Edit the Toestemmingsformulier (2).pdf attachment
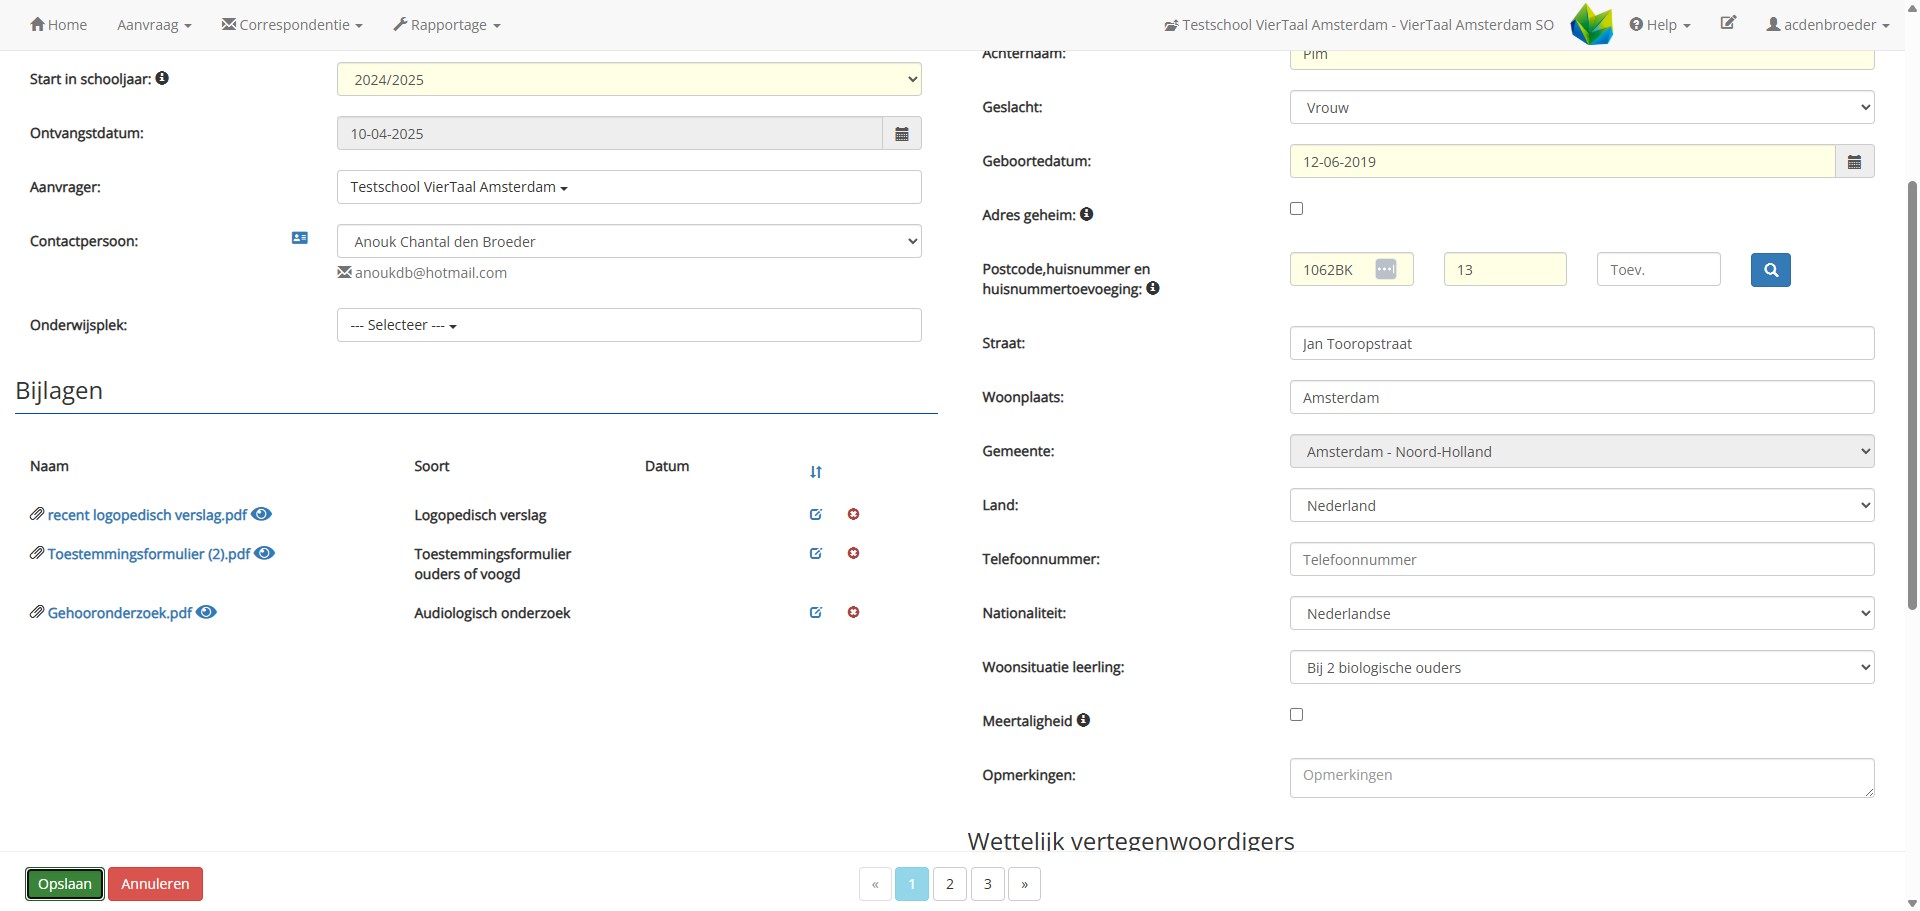 tap(816, 553)
